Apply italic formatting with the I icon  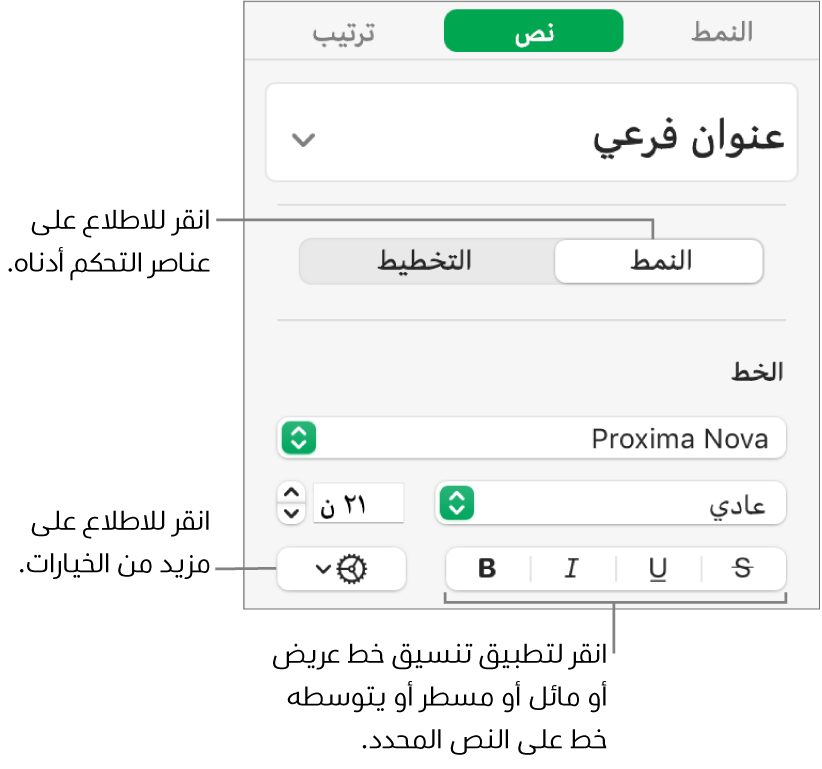pos(572,569)
